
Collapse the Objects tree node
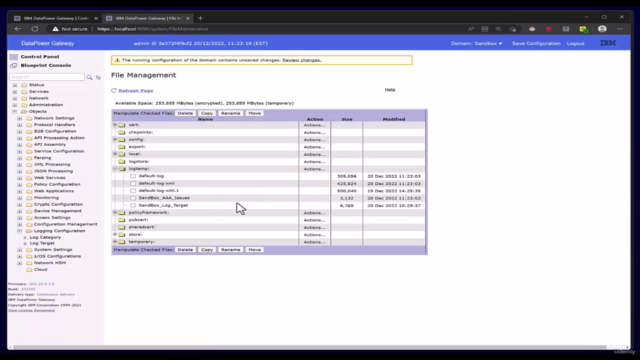(x=15, y=111)
